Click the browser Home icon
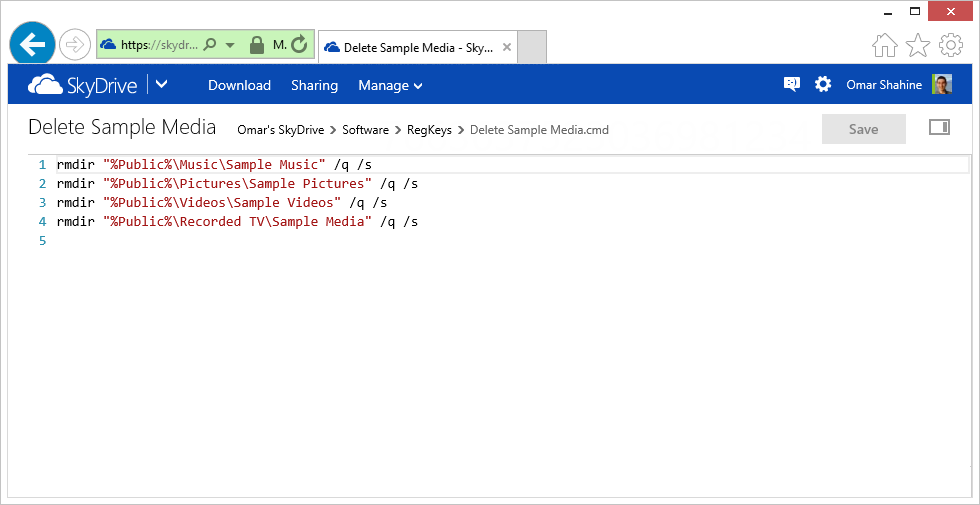980x505 pixels. (x=885, y=46)
